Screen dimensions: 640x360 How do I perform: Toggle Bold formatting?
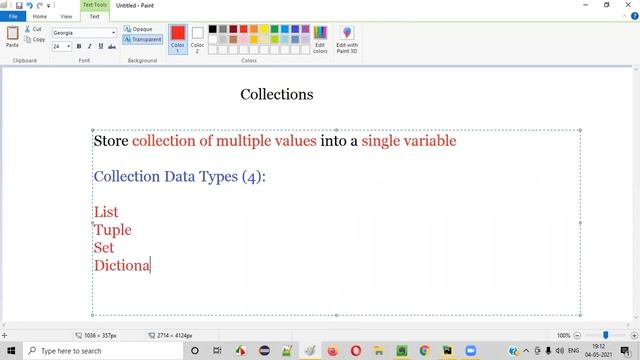click(x=79, y=47)
